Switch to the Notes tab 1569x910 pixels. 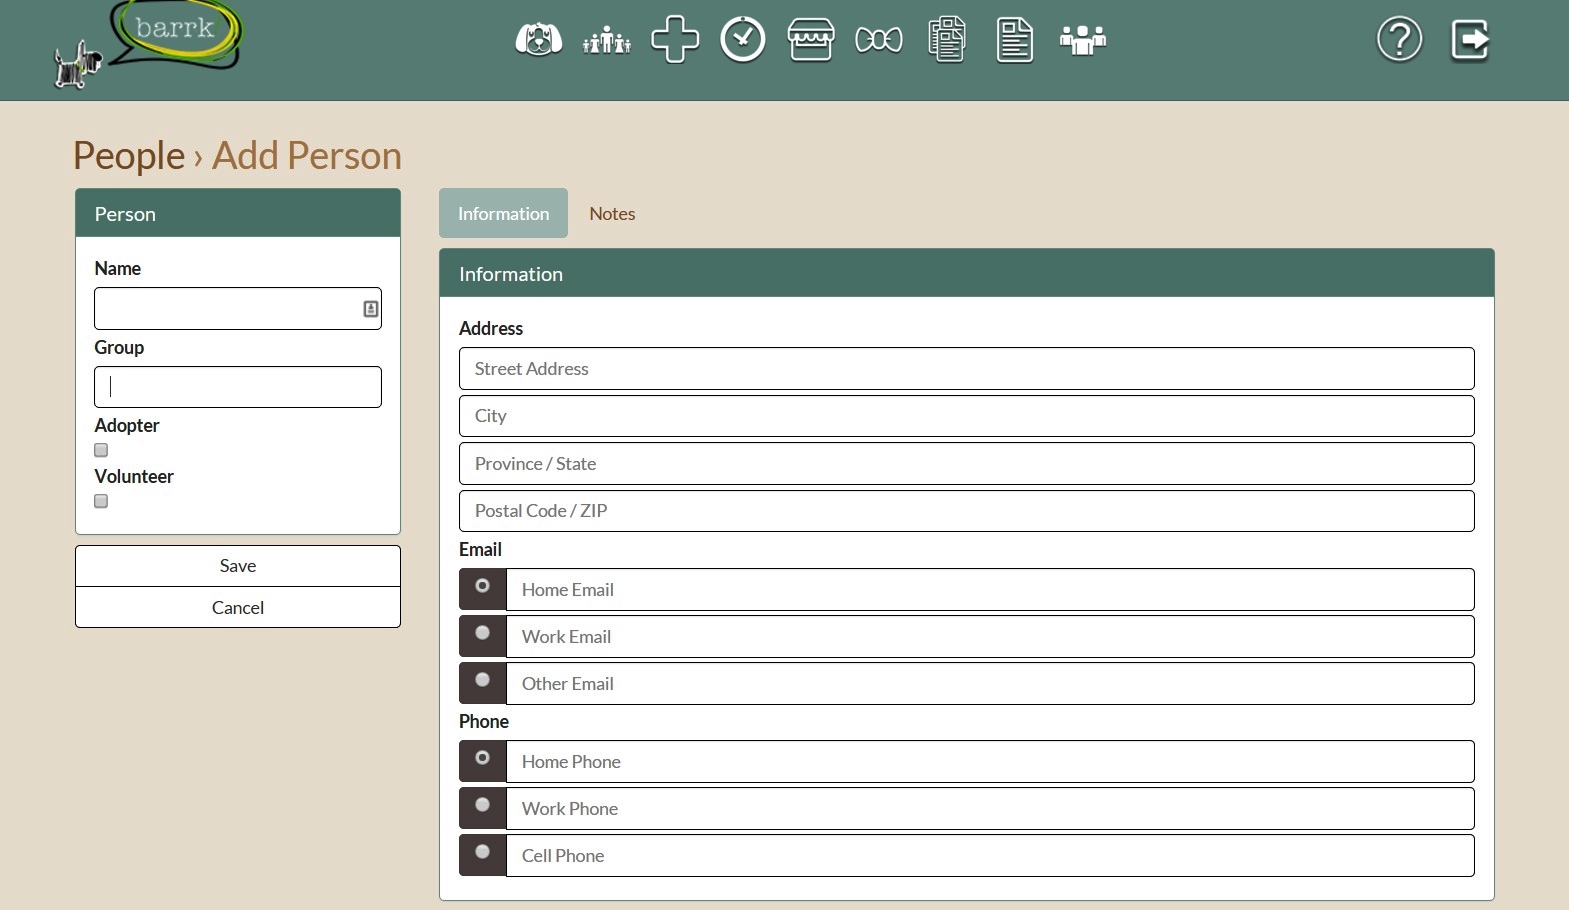[612, 213]
